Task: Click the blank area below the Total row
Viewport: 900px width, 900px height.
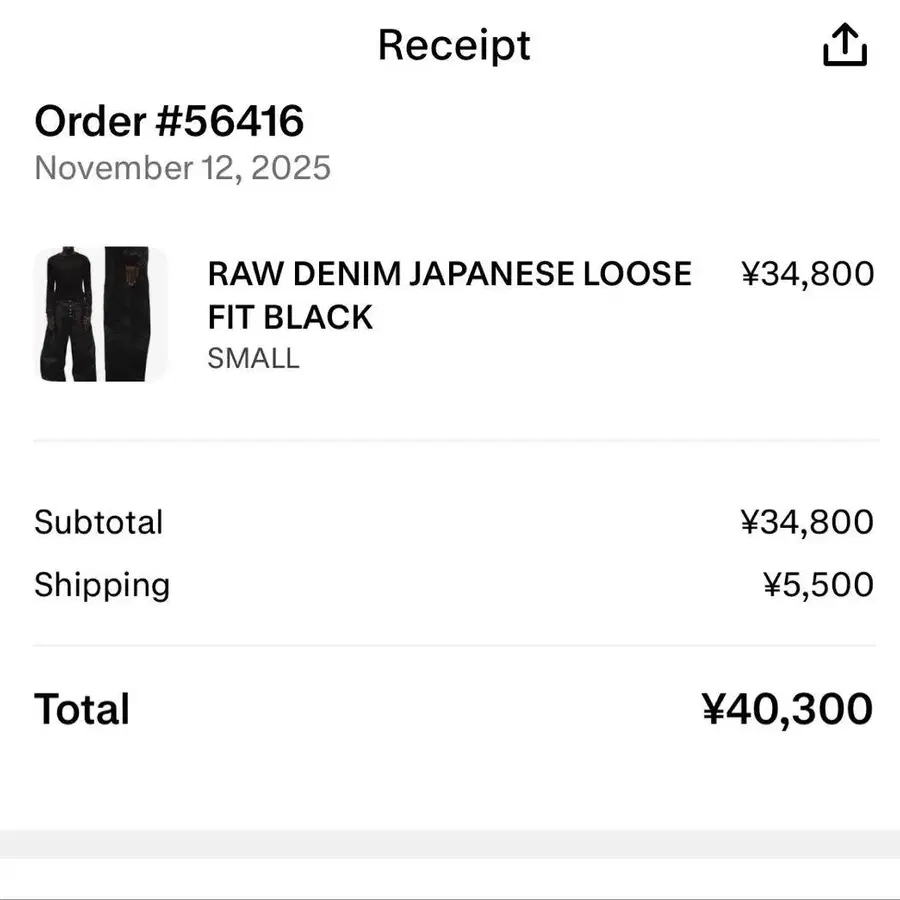Action: tap(450, 785)
